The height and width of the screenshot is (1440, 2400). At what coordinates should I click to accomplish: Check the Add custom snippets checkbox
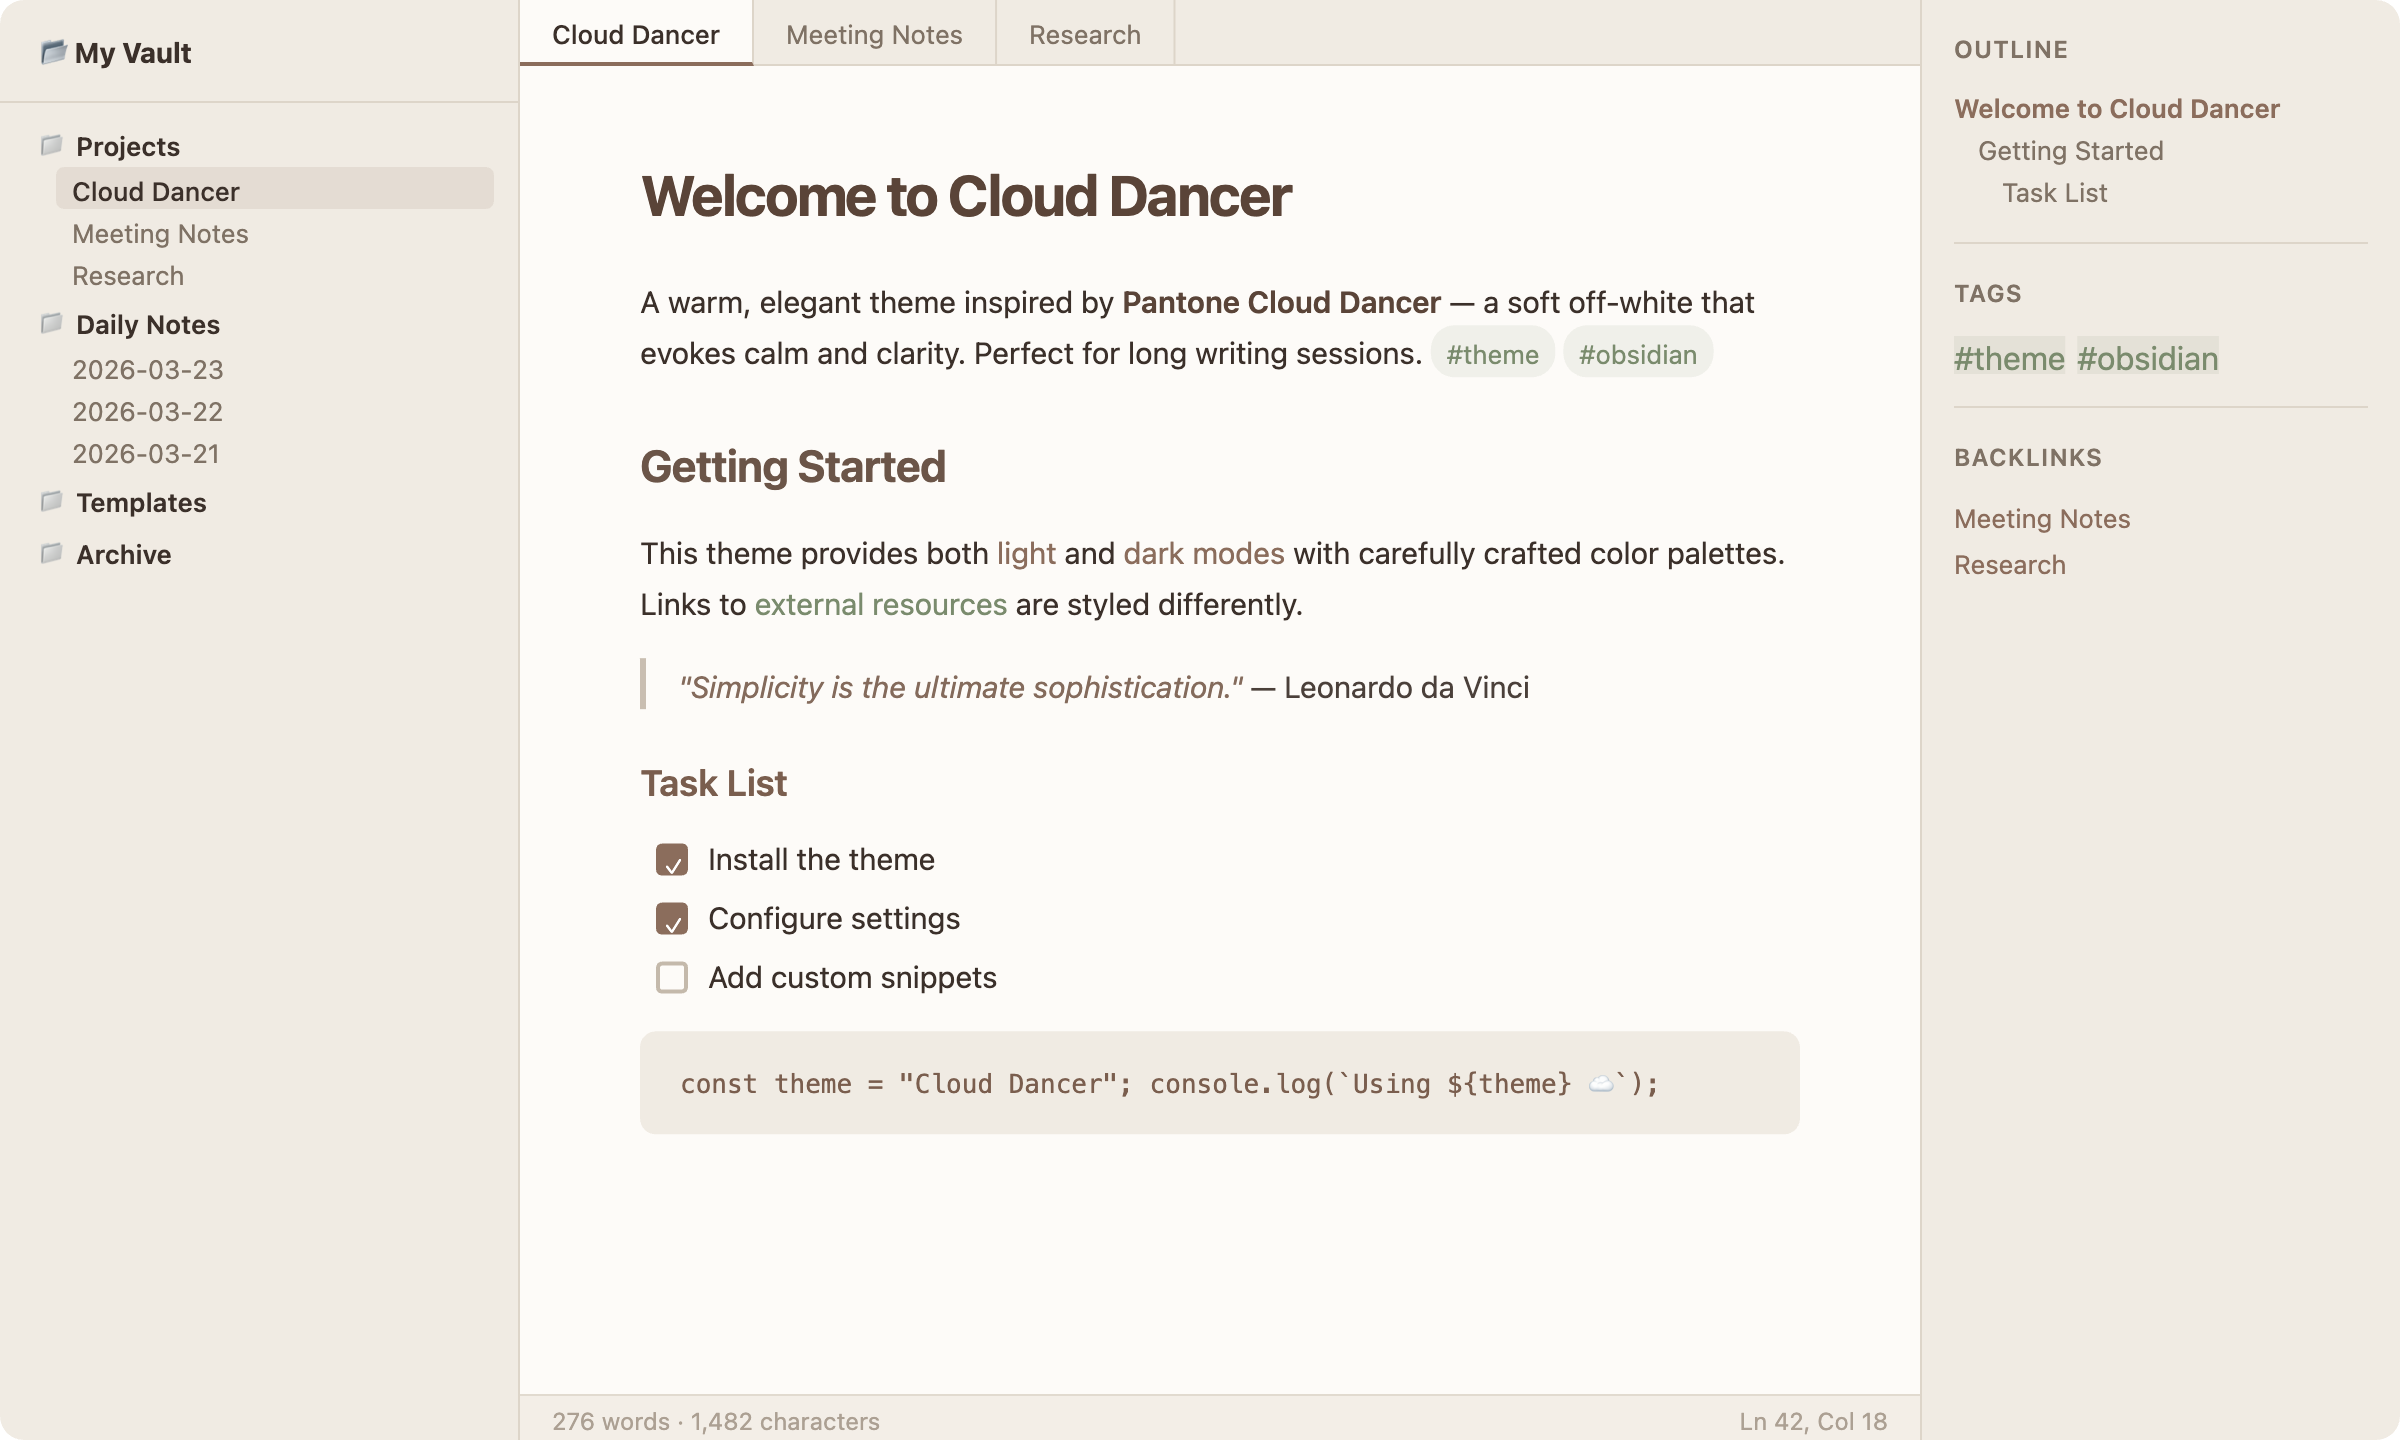672,978
